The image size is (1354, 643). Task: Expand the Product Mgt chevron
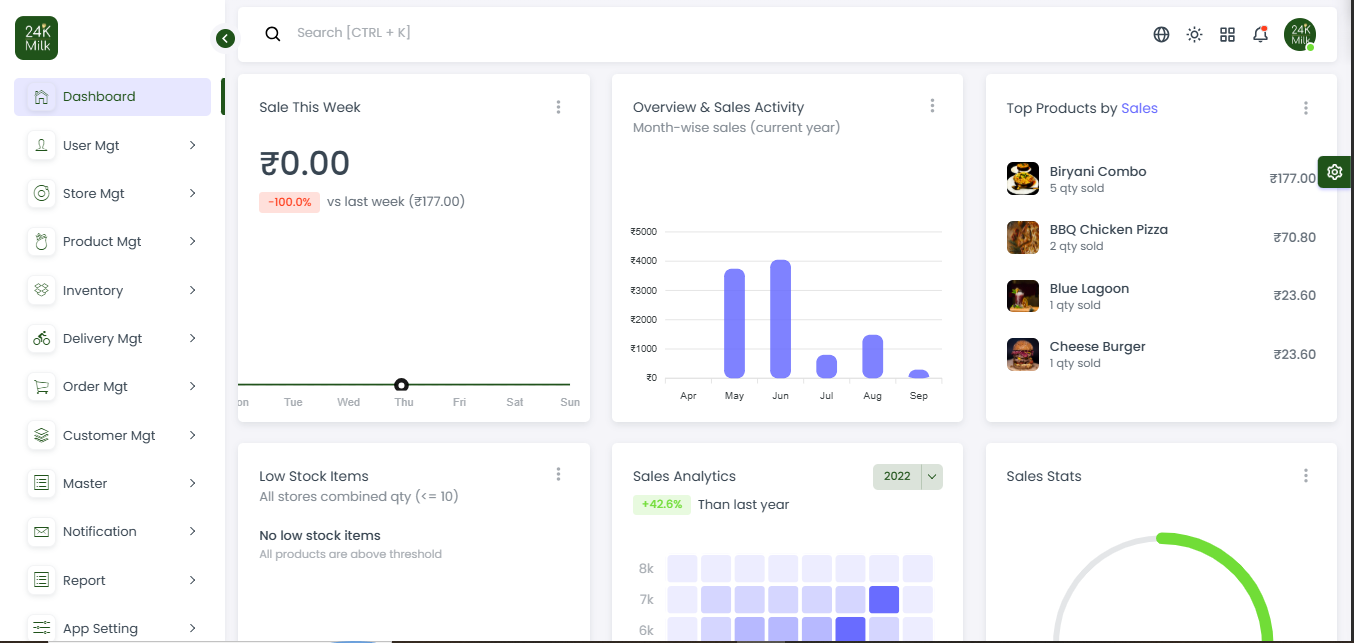[x=192, y=241]
